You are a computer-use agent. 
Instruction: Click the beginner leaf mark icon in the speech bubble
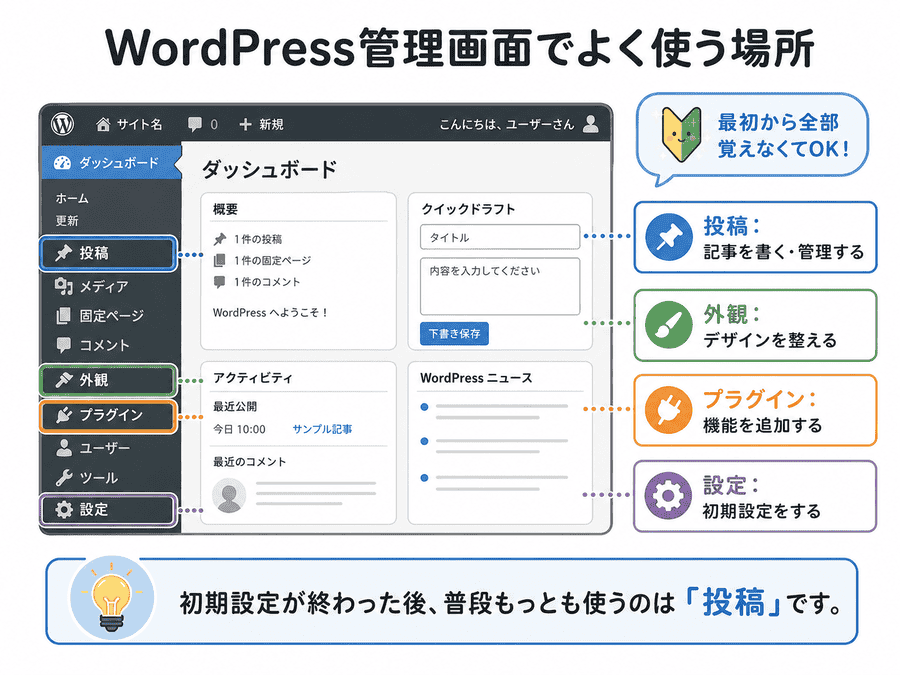click(681, 134)
